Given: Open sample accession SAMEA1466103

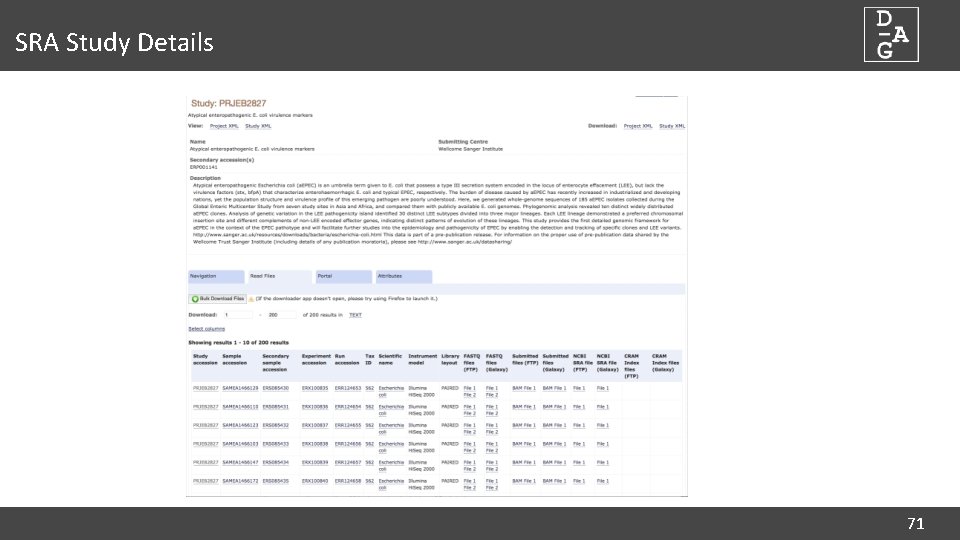Looking at the screenshot, I should (240, 444).
